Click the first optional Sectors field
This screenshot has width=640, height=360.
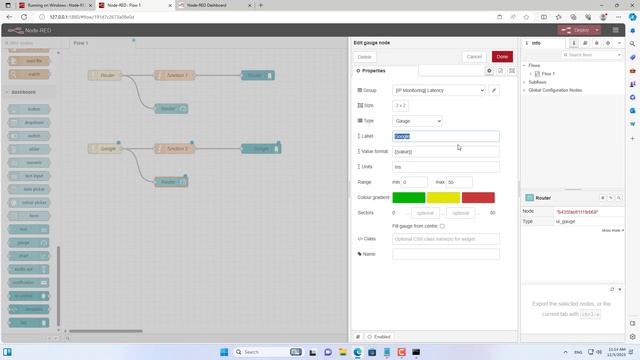[x=425, y=213]
